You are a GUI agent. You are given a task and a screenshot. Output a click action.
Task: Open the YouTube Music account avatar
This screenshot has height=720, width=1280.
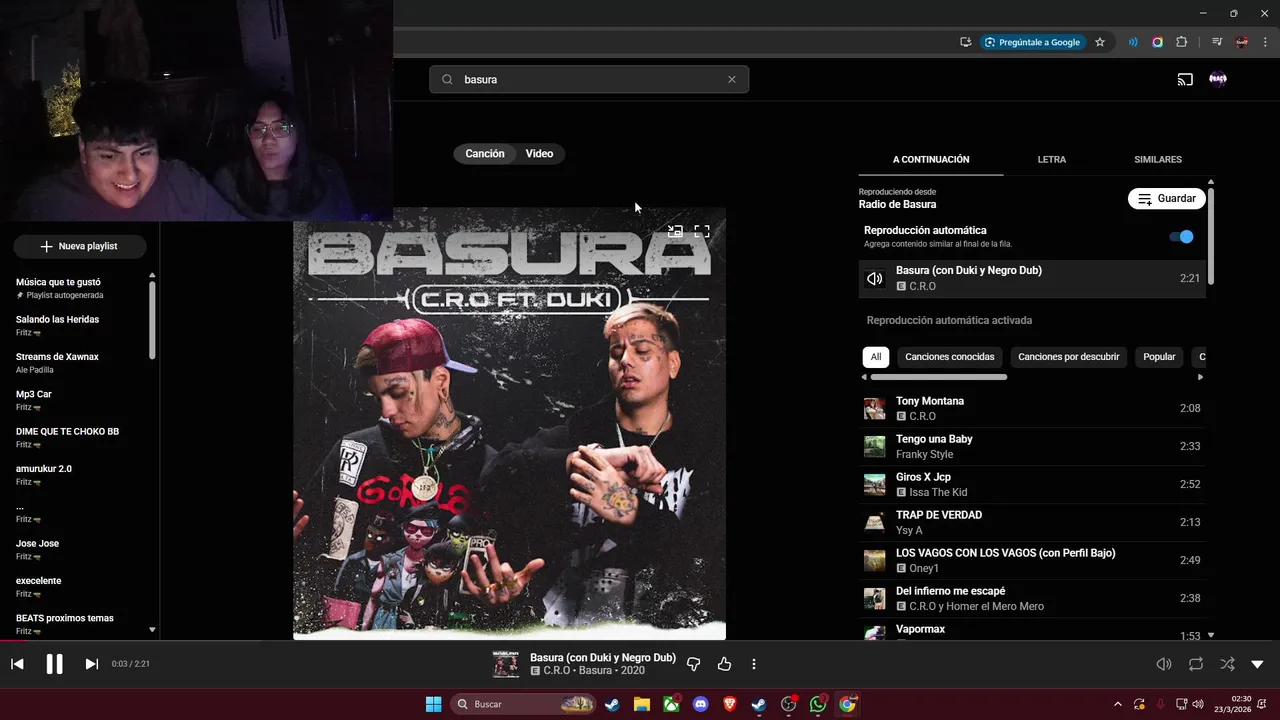click(1218, 79)
